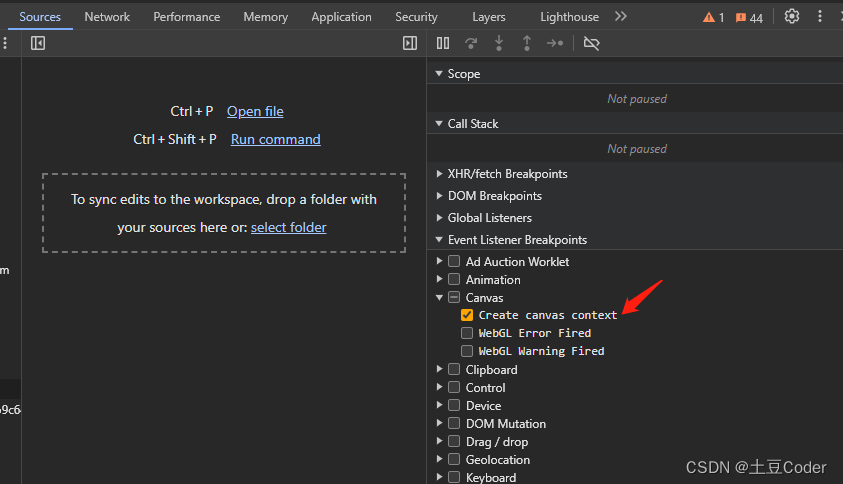This screenshot has width=843, height=484.
Task: Open DevTools settings gear
Action: (x=791, y=17)
